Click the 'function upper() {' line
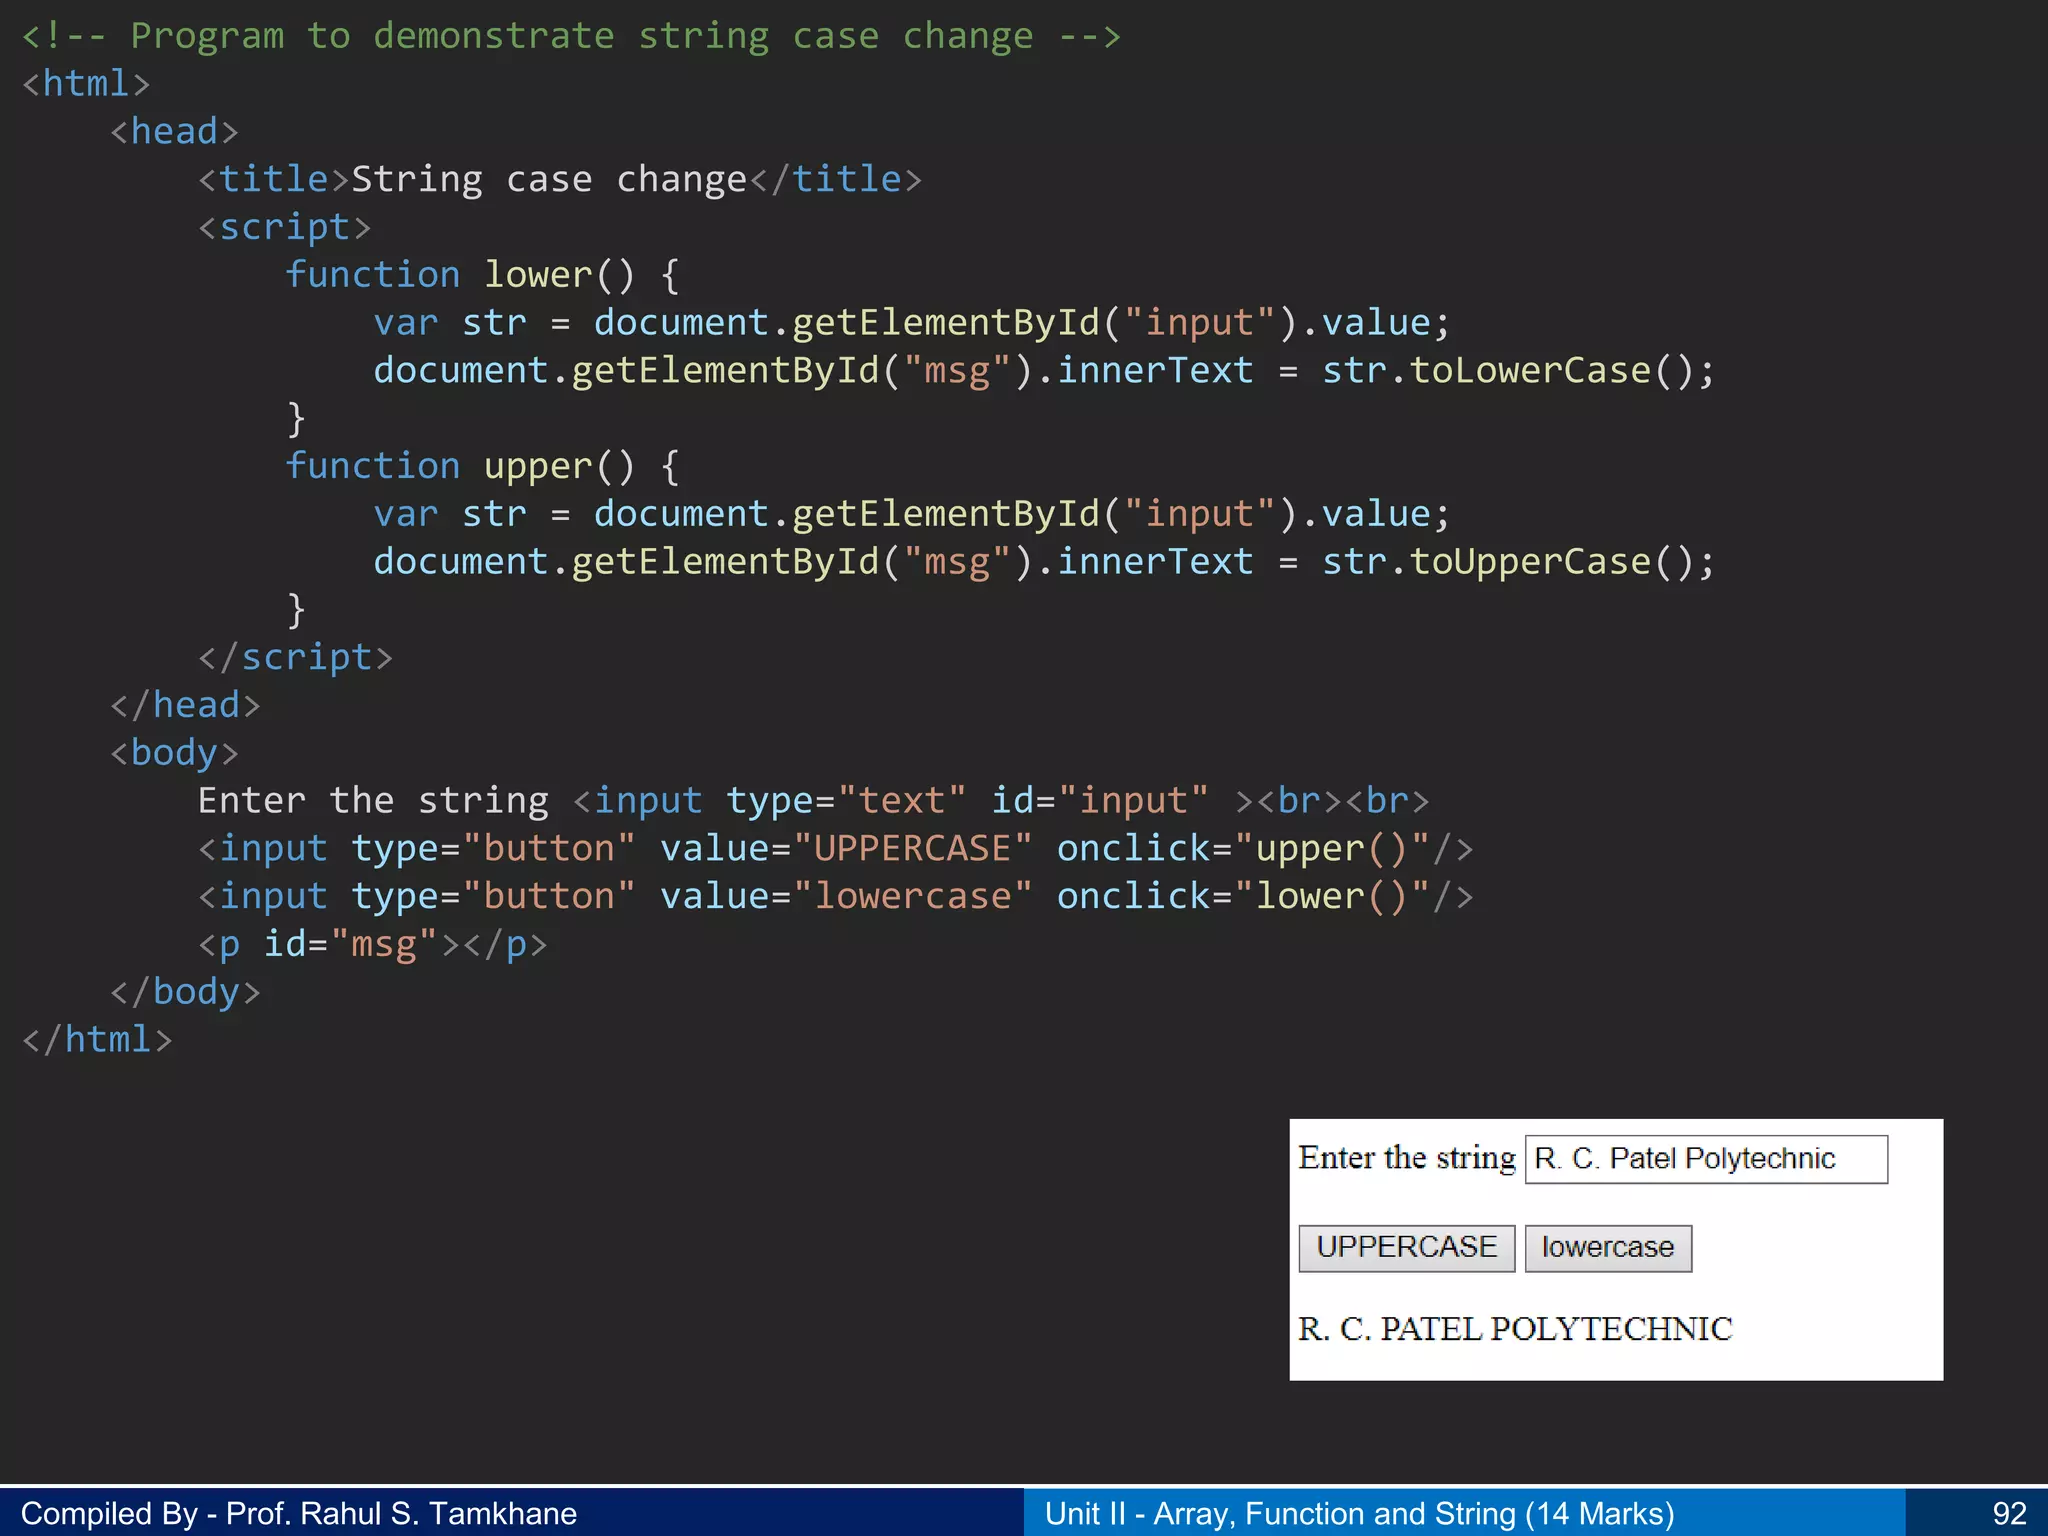2048x1536 pixels. point(483,466)
